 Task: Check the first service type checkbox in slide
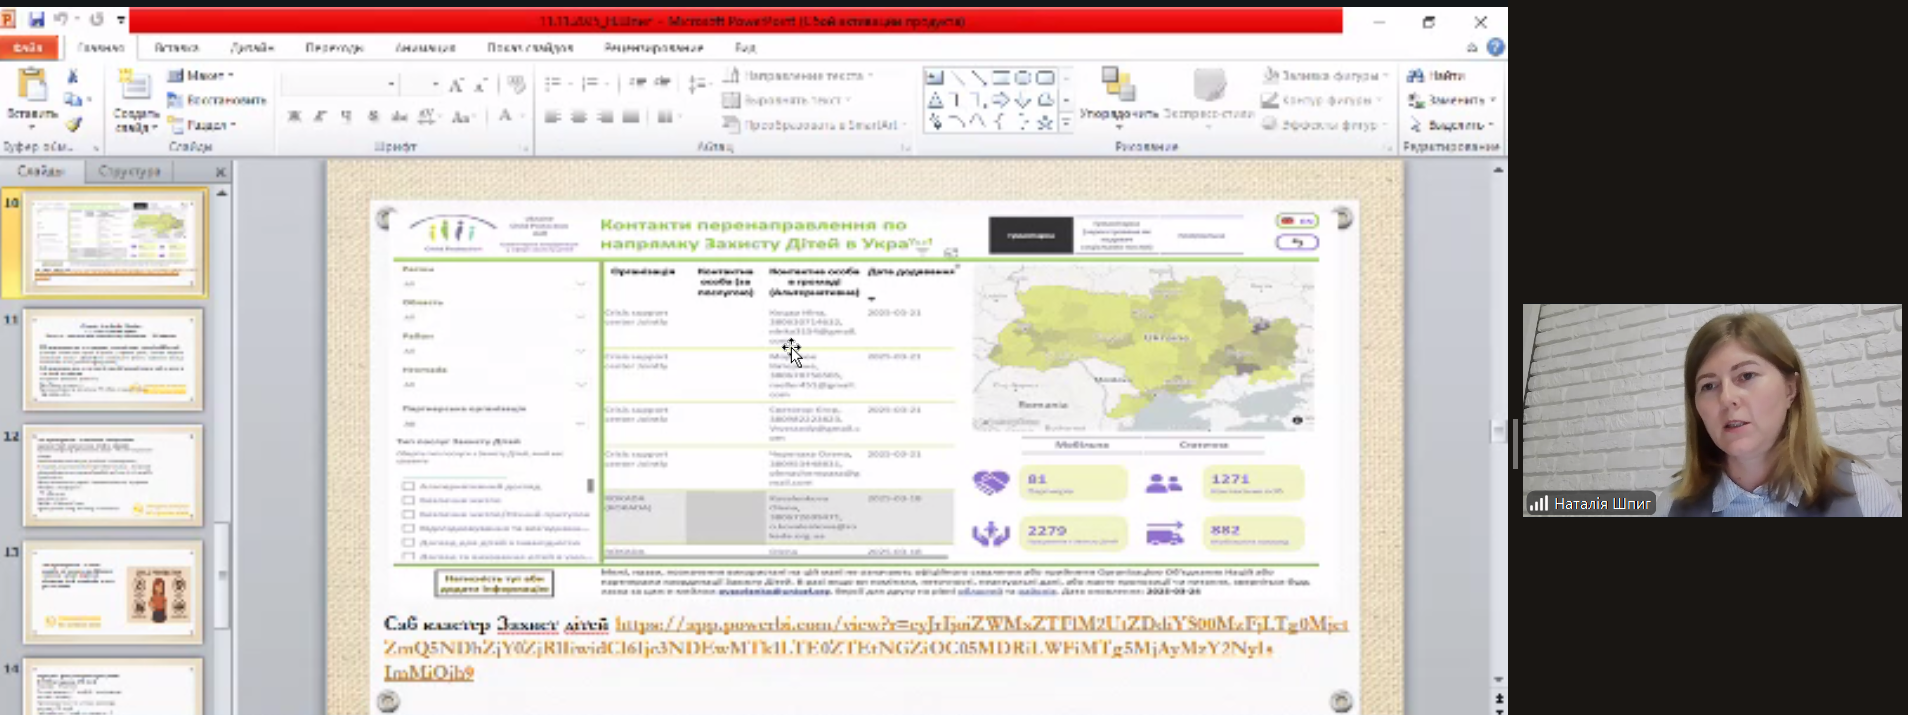[408, 486]
